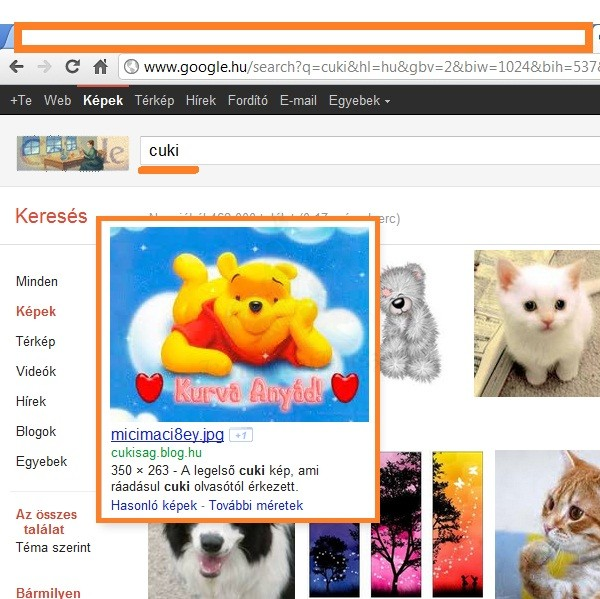Click the Winnie the Pooh preview image
Viewport: 600px width, 599px height.
pyautogui.click(x=239, y=324)
